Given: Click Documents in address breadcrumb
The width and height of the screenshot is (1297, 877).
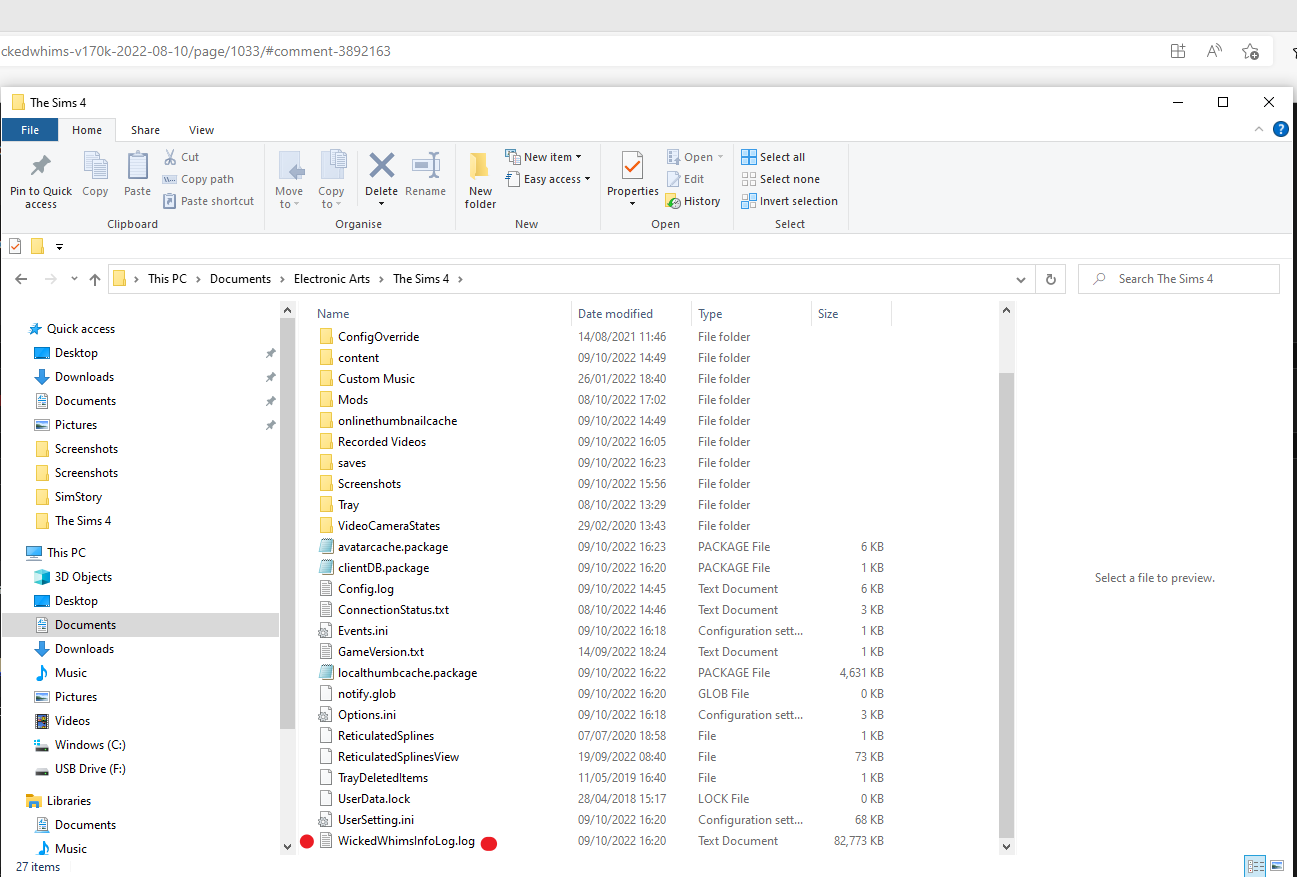Looking at the screenshot, I should (x=240, y=279).
